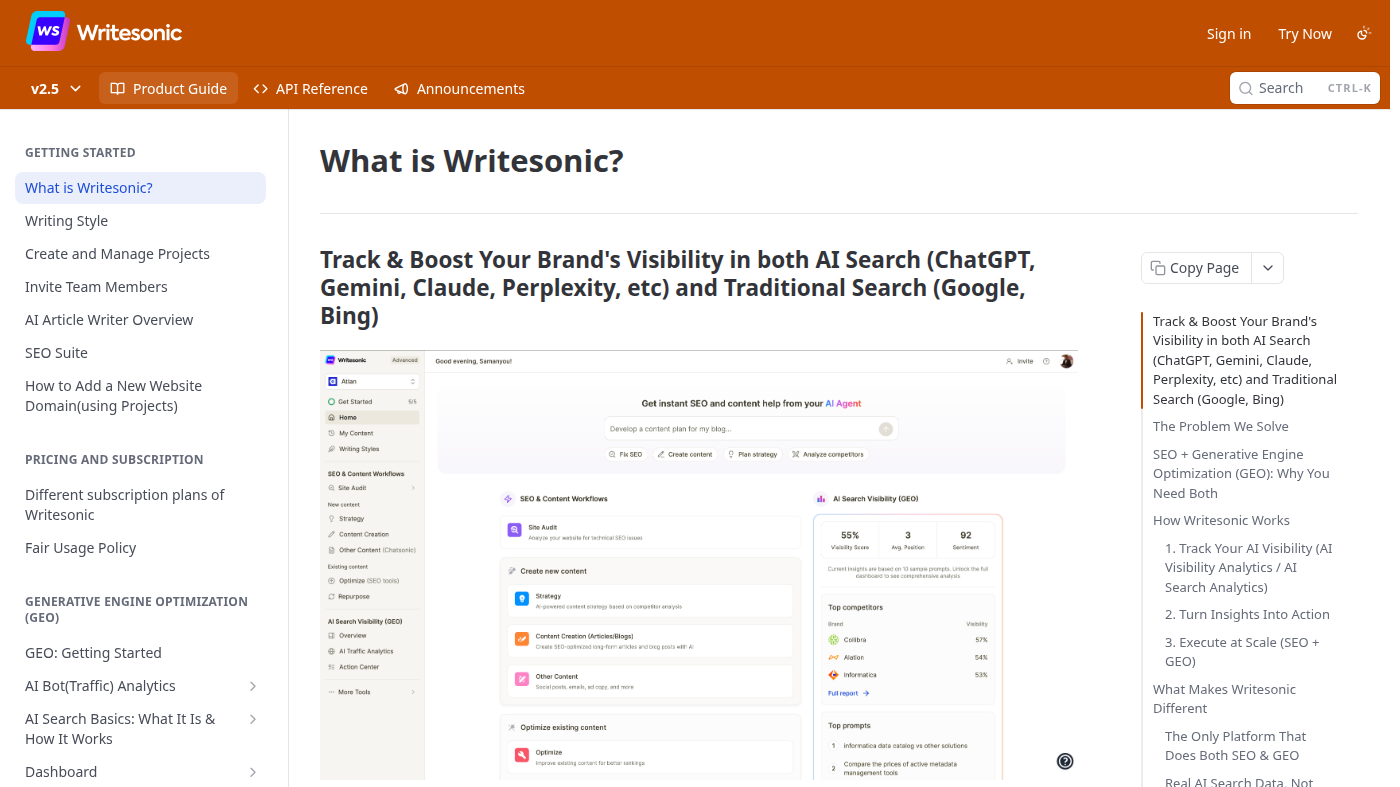Jump to The Problem We Solve
Viewport: 1400px width, 787px height.
pyautogui.click(x=1220, y=427)
